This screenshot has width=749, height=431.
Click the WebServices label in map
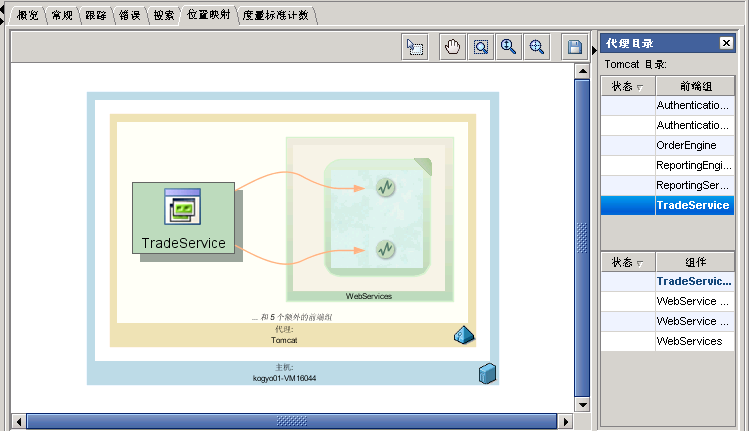[369, 296]
